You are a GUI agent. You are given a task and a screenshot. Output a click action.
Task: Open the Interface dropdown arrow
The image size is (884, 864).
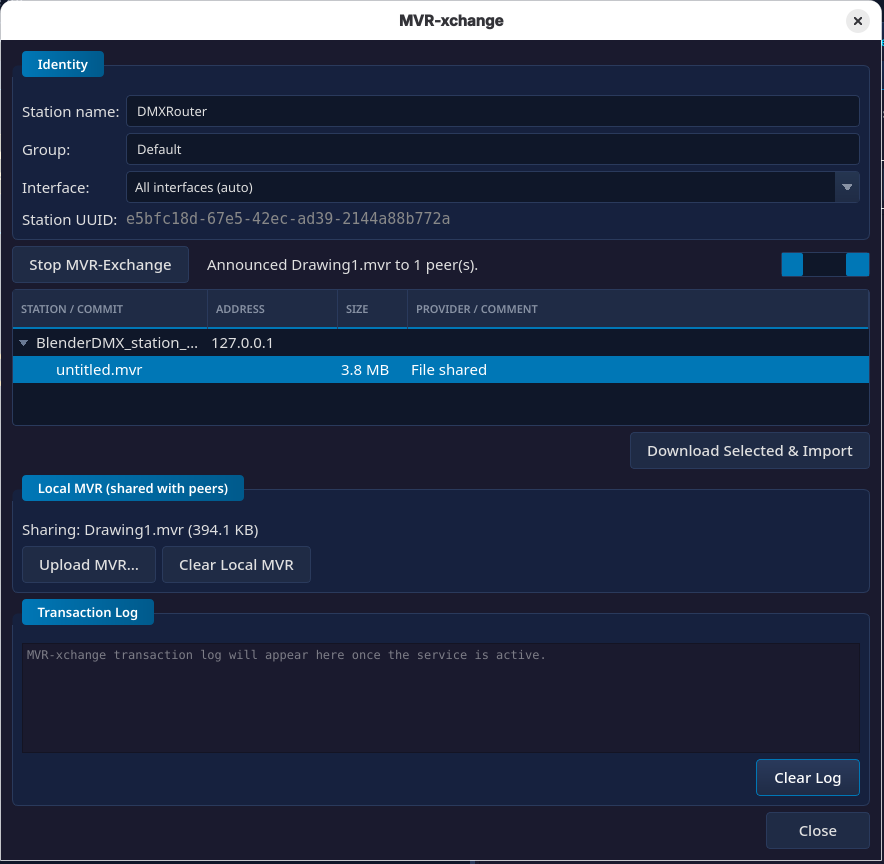(847, 187)
